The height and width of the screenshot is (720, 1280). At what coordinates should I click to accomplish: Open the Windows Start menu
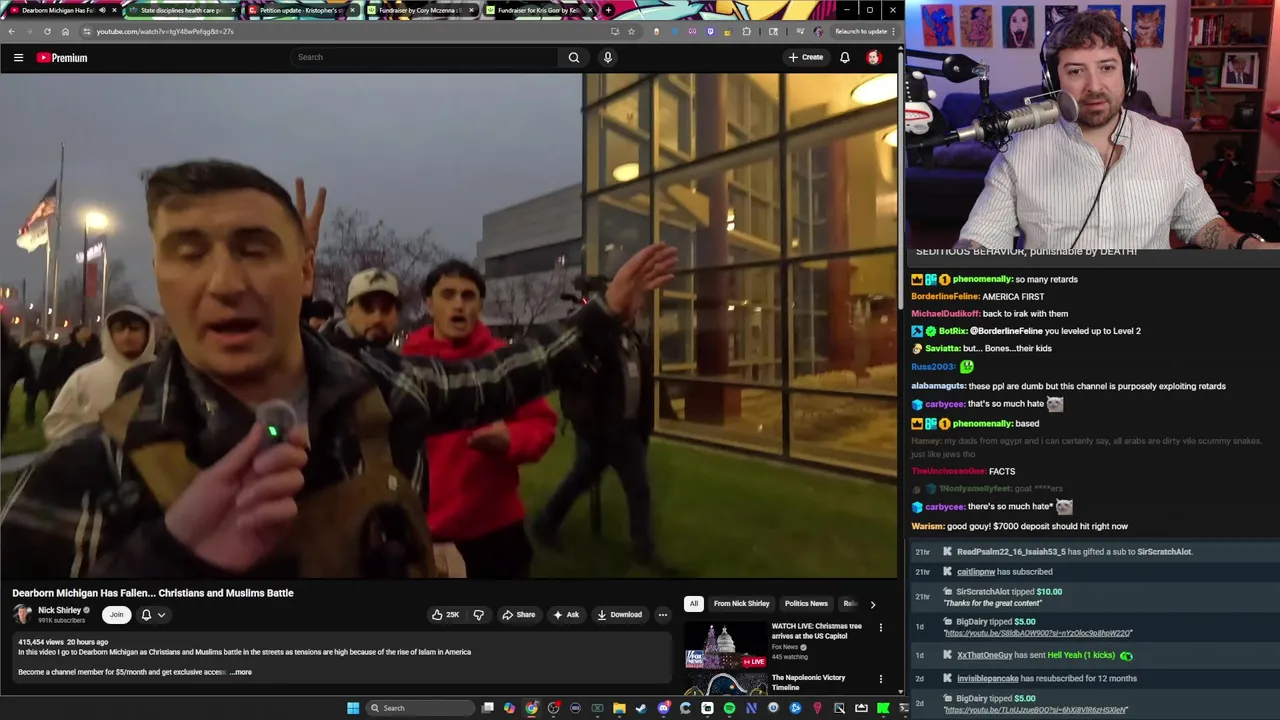click(x=353, y=708)
